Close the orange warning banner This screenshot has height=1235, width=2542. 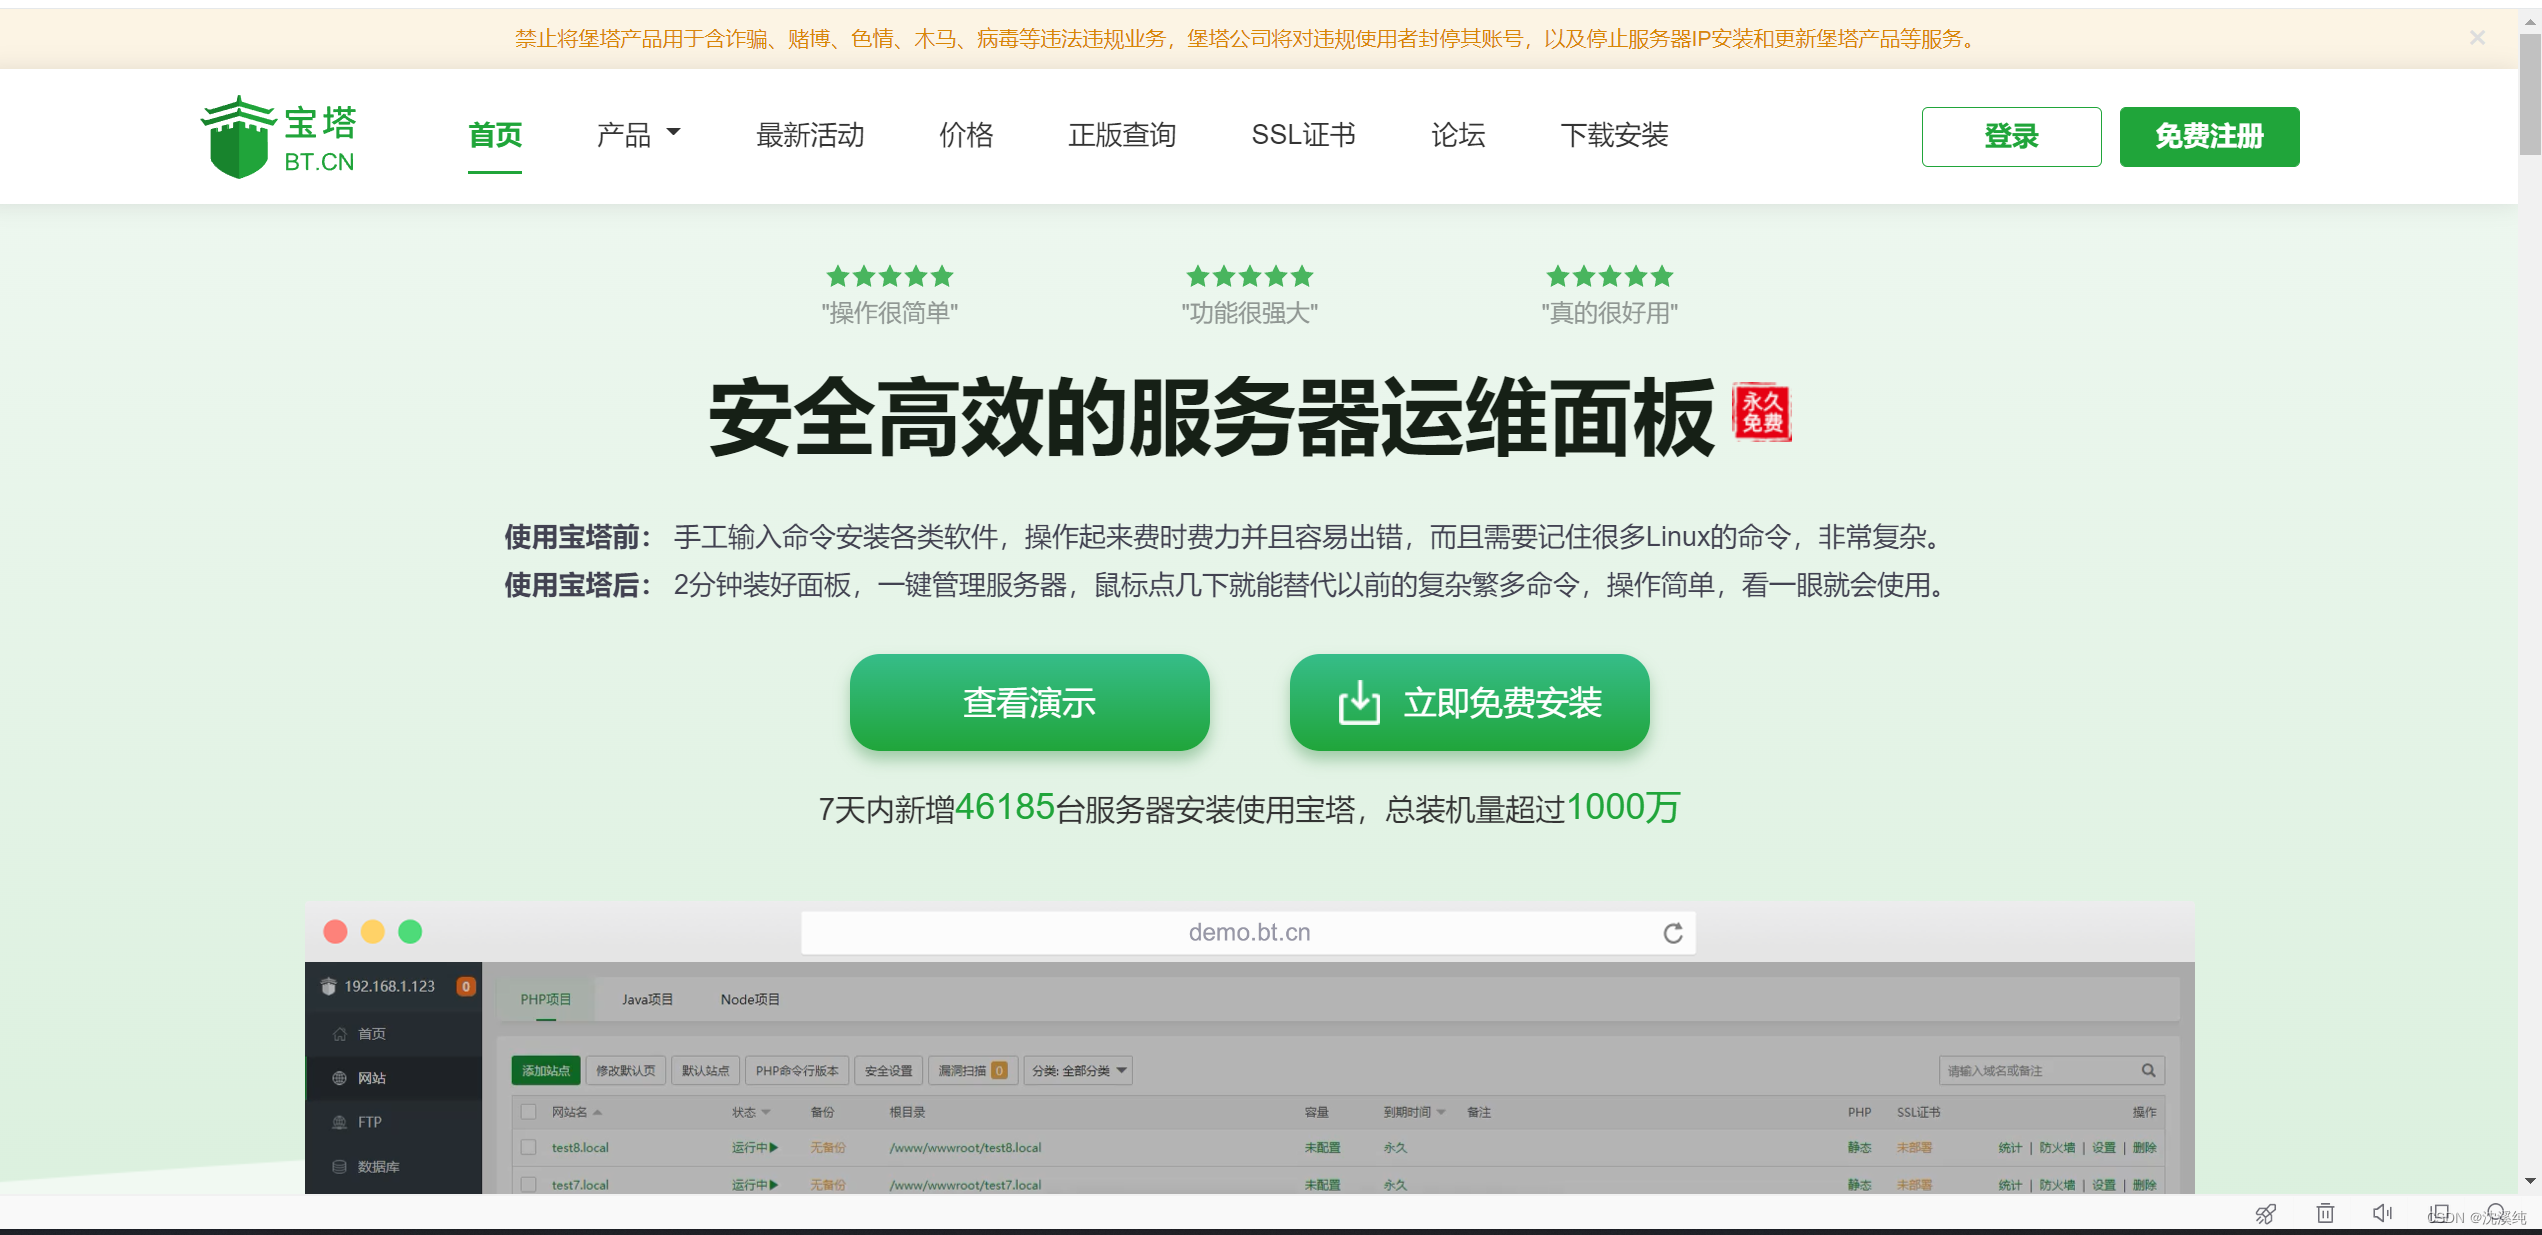pyautogui.click(x=2476, y=38)
